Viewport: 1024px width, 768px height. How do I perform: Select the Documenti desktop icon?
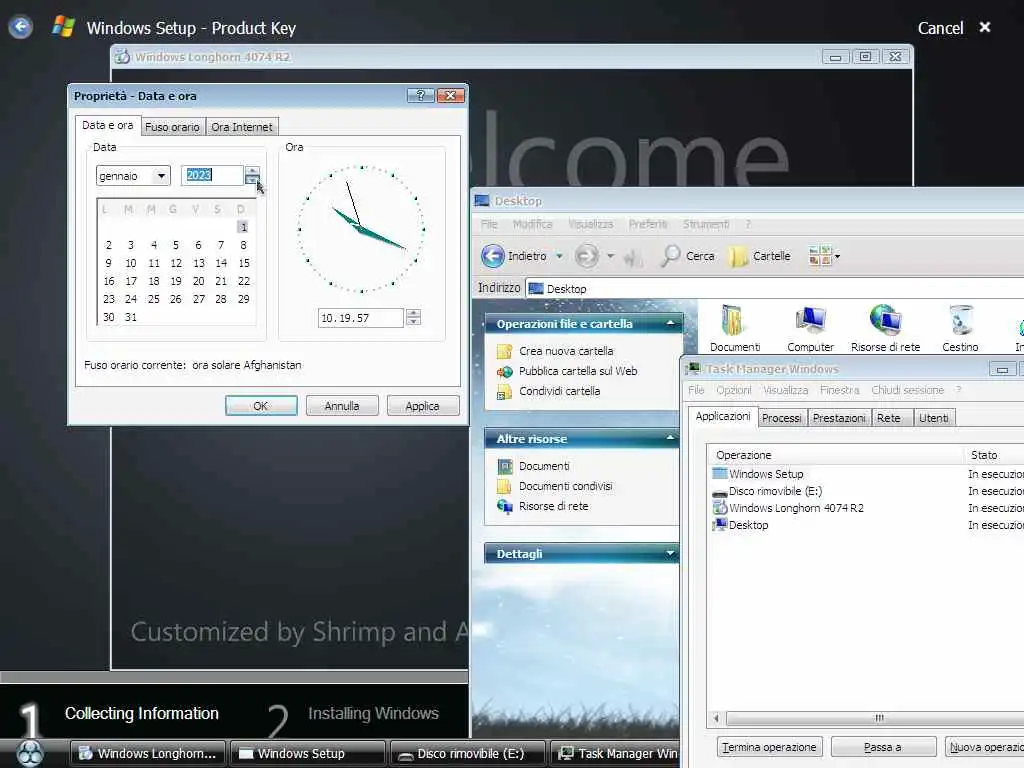click(735, 328)
